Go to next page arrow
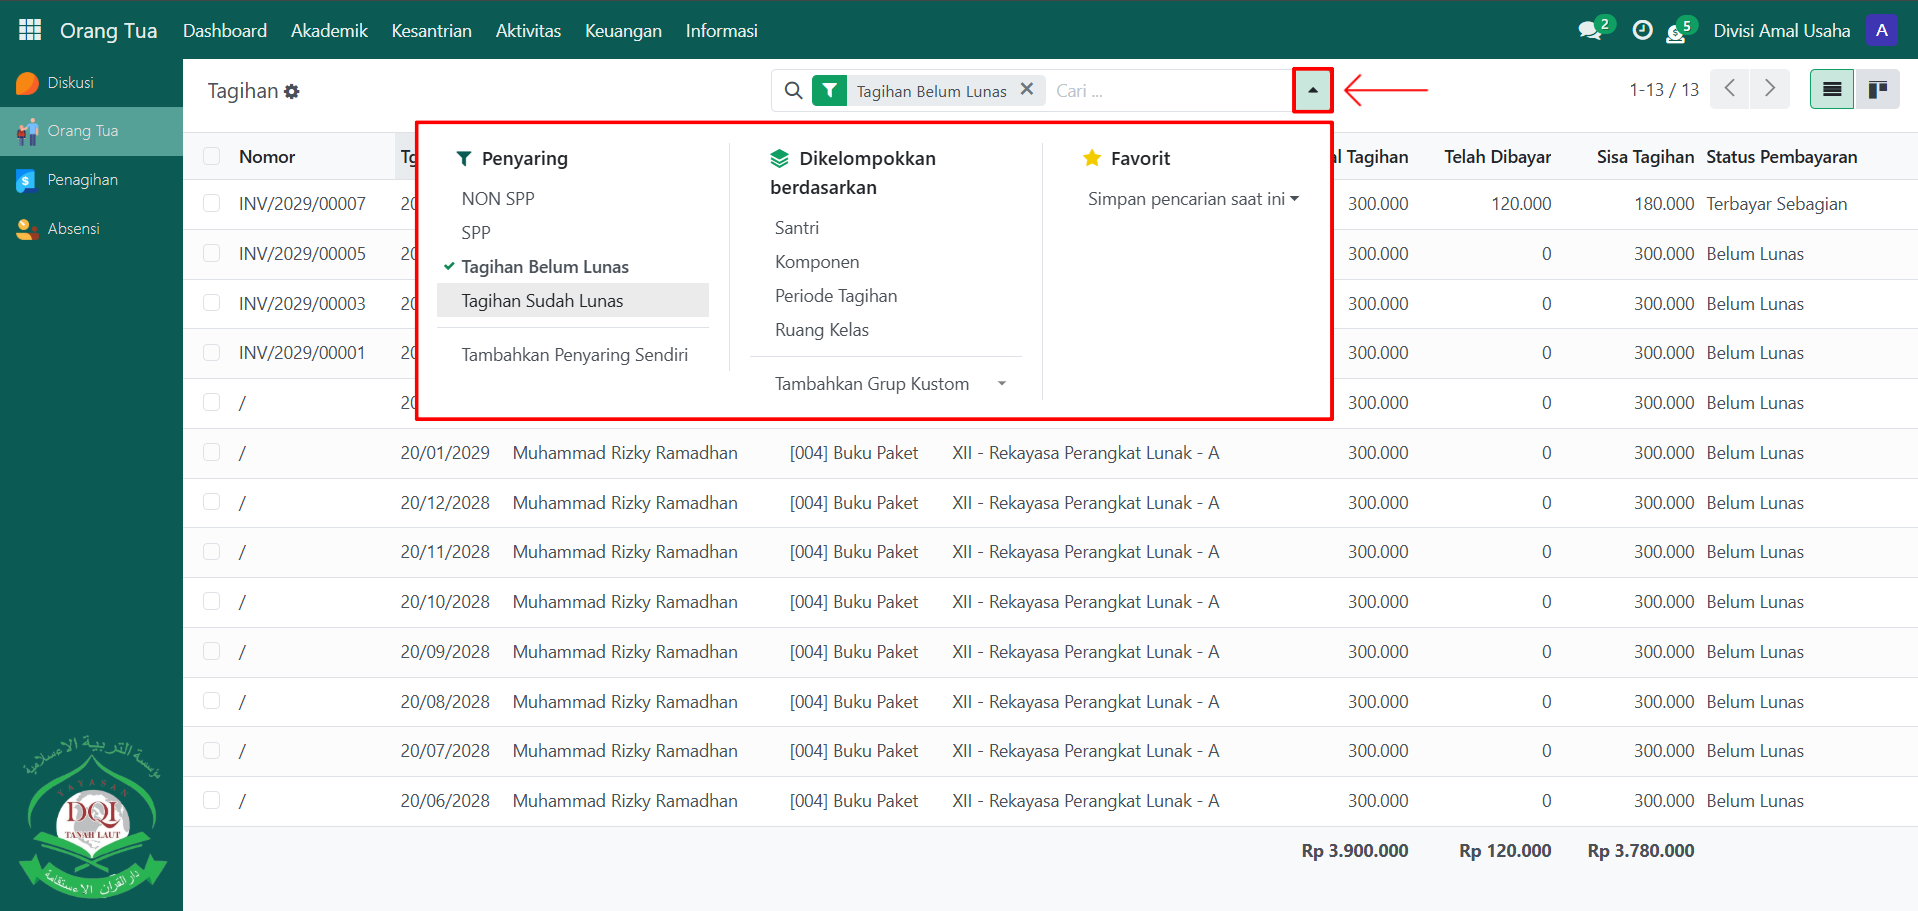 point(1769,89)
